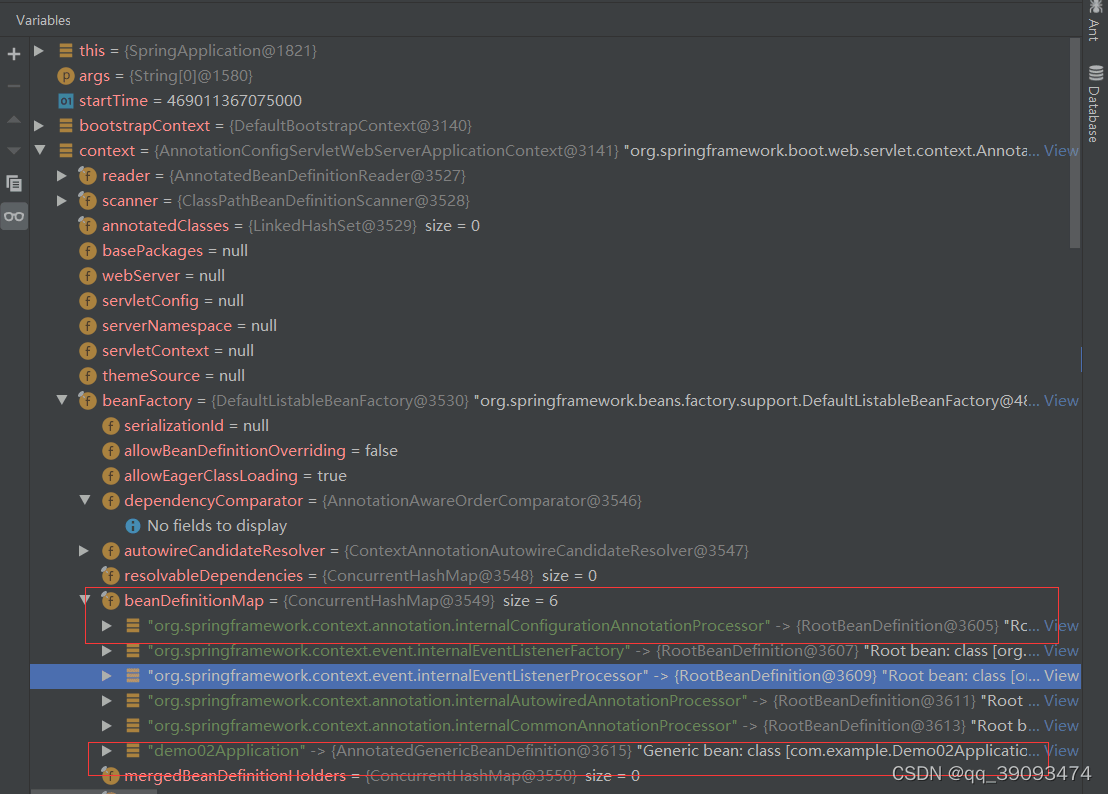Click the Remove Watch minus icon
Viewport: 1108px width, 794px height.
[14, 86]
